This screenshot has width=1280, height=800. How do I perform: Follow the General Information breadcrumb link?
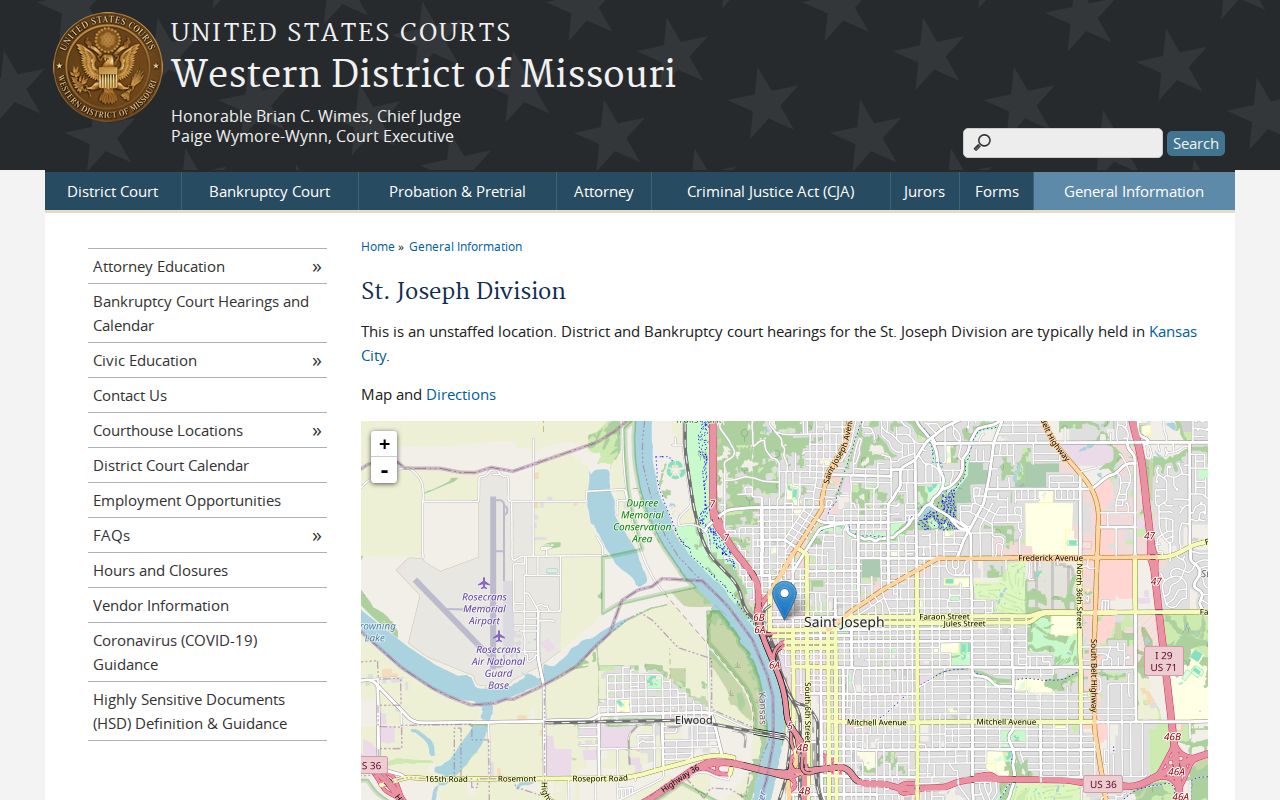465,246
